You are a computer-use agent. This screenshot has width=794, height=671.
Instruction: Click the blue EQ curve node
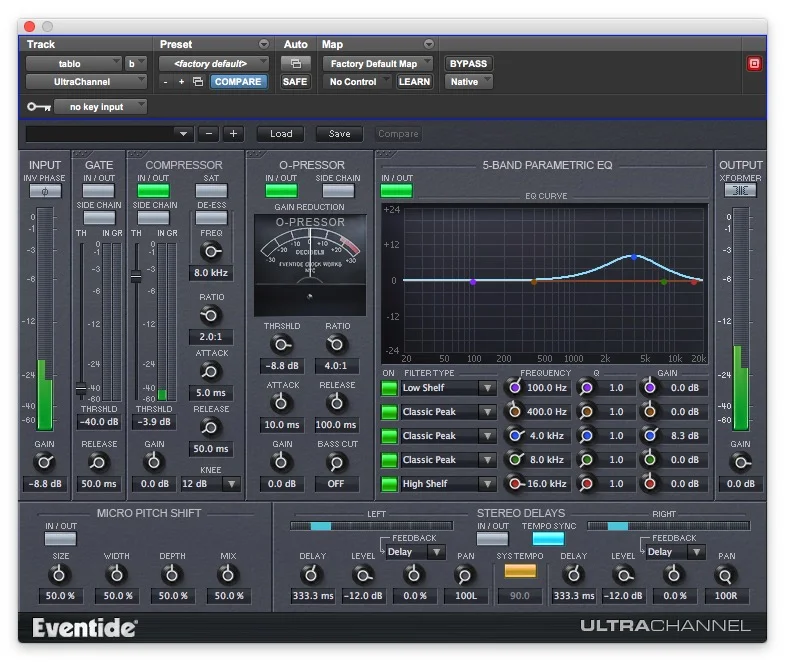coord(633,257)
